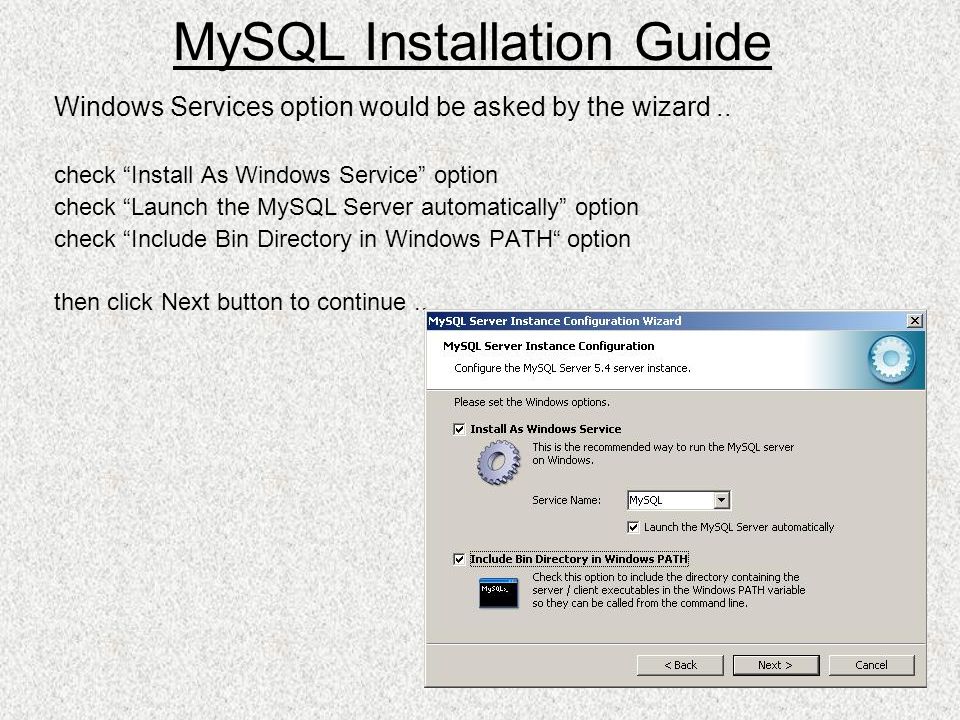
Task: Go back with the < Back button
Action: pos(680,665)
